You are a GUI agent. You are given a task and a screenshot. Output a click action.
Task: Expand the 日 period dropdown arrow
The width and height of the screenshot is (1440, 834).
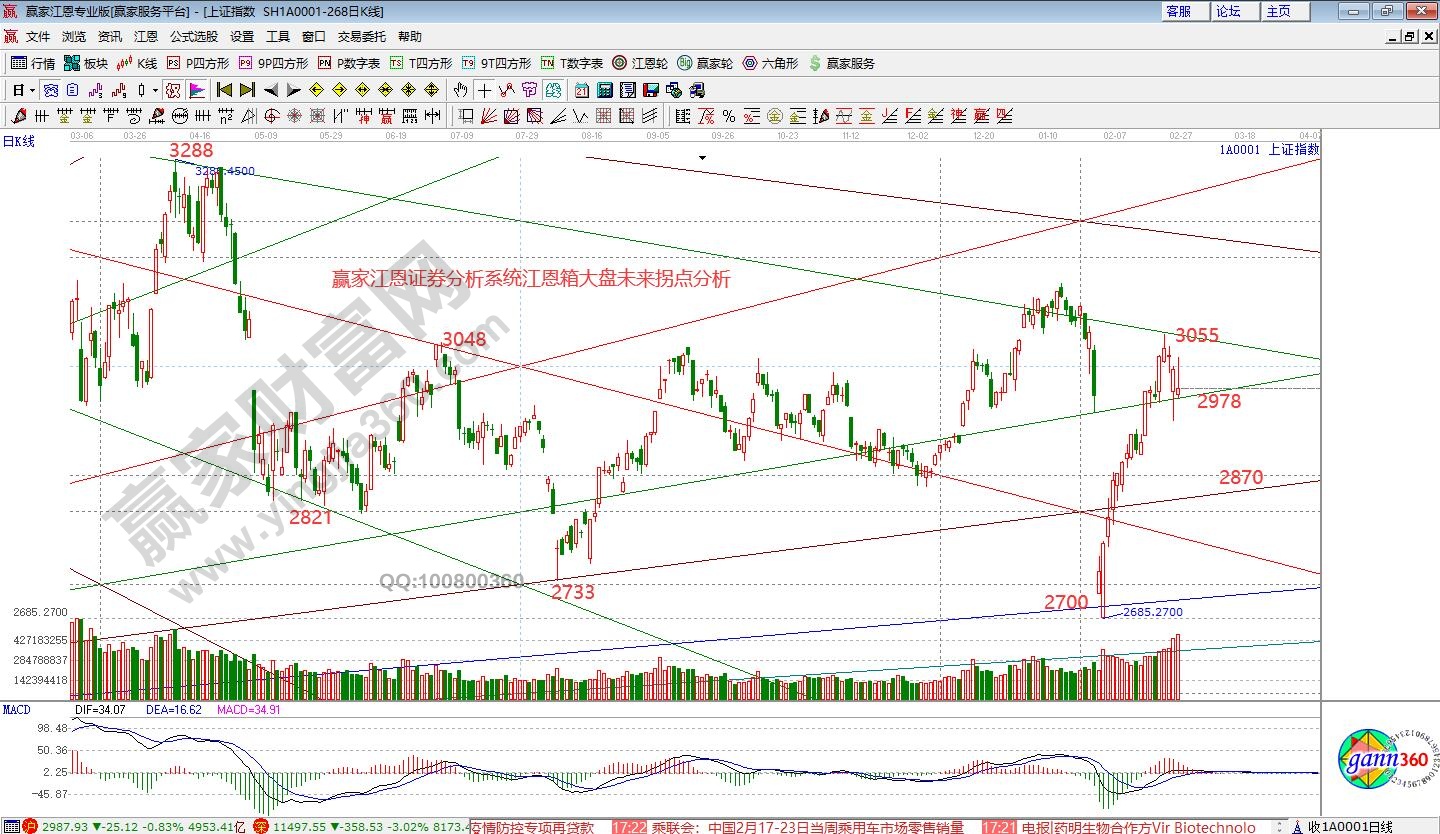click(x=32, y=90)
